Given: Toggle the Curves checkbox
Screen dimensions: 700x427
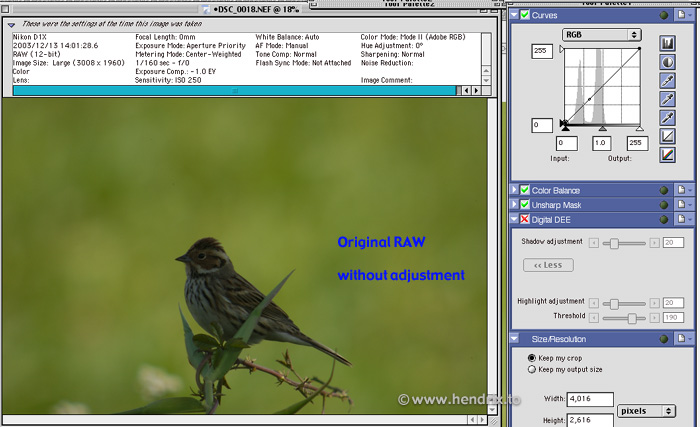Looking at the screenshot, I should [x=525, y=15].
